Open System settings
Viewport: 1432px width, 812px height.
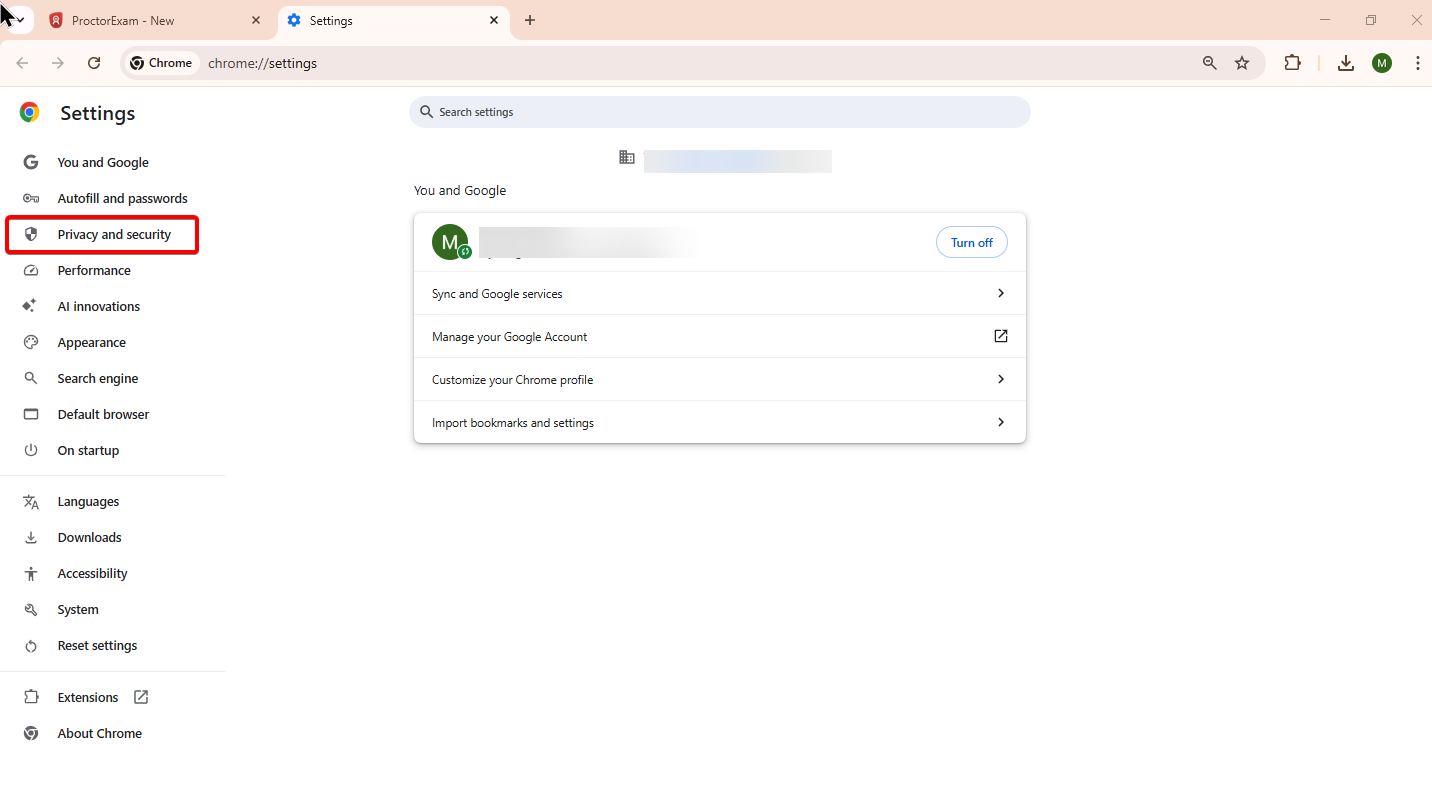(x=78, y=609)
